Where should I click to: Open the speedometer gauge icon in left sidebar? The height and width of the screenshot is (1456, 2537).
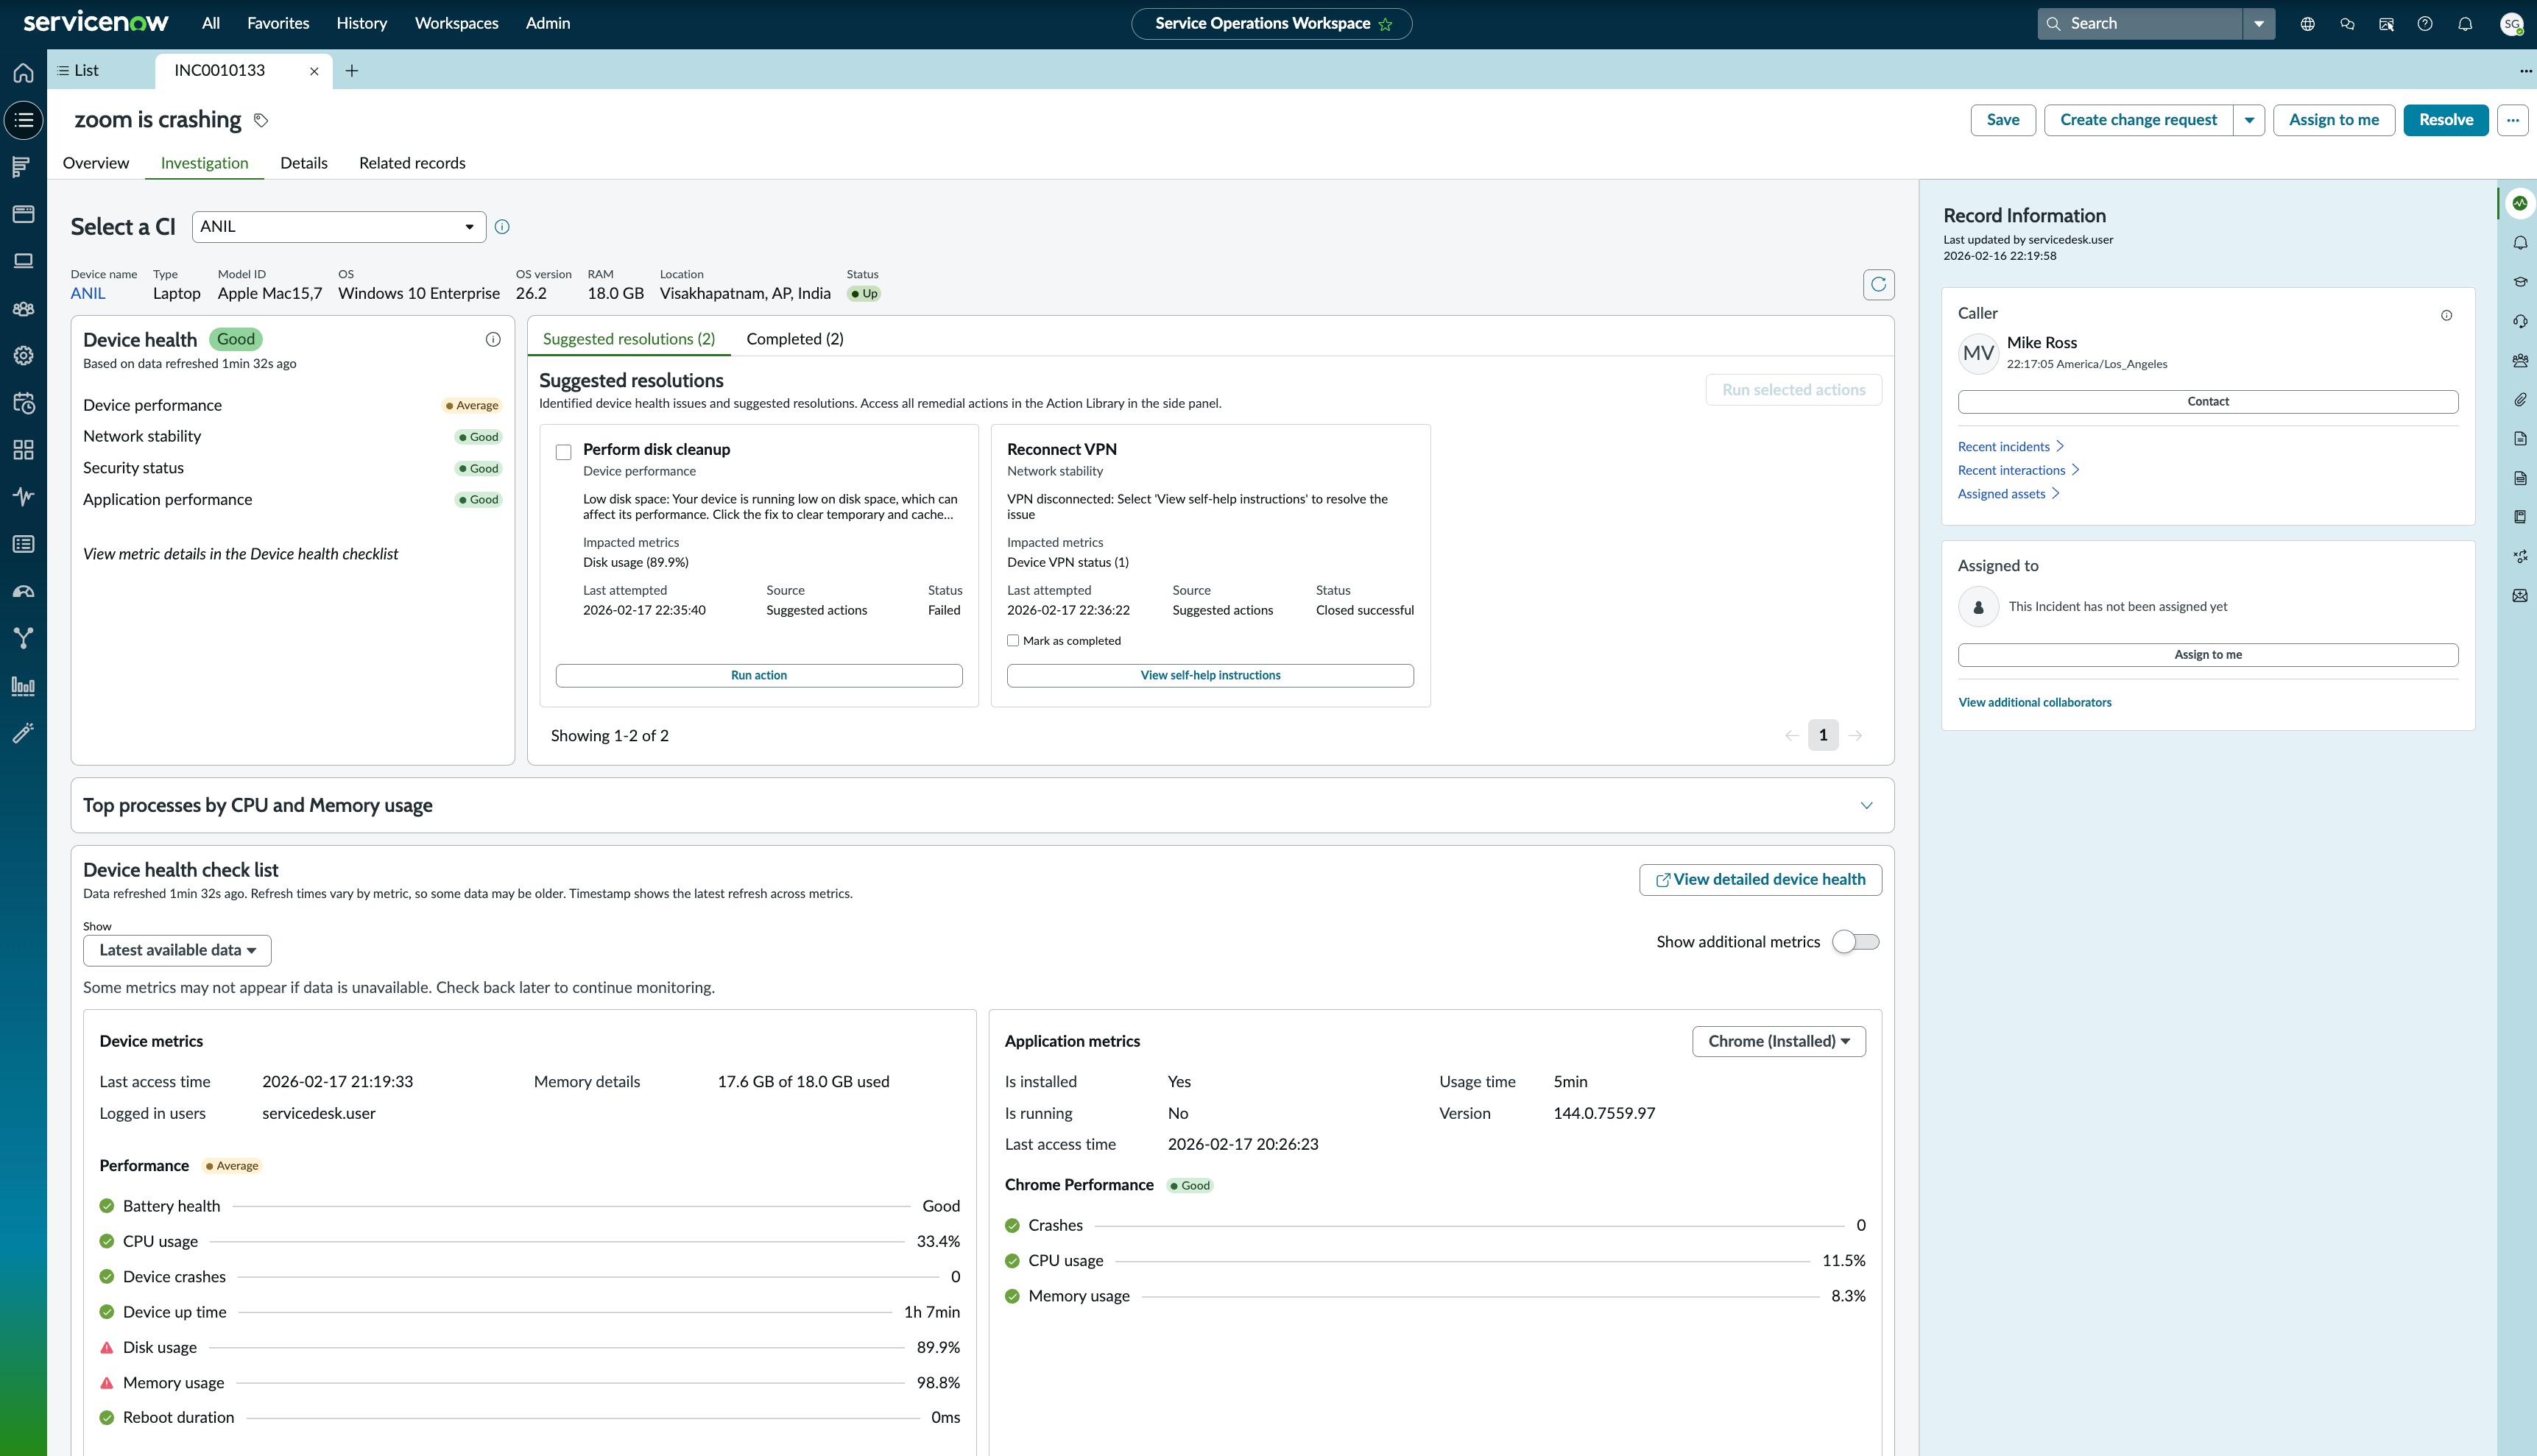click(x=23, y=591)
